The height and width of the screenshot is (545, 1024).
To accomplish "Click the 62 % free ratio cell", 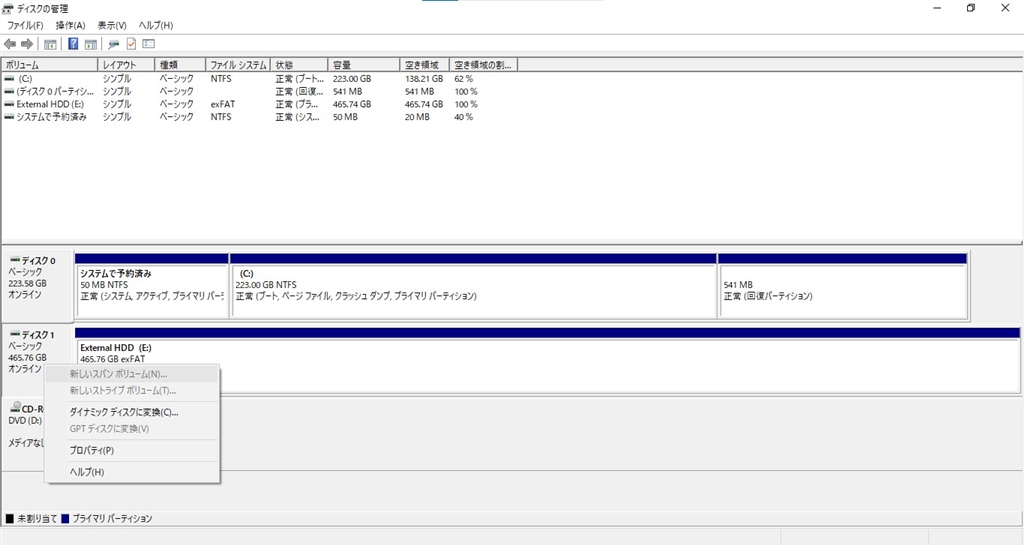I will click(x=464, y=78).
